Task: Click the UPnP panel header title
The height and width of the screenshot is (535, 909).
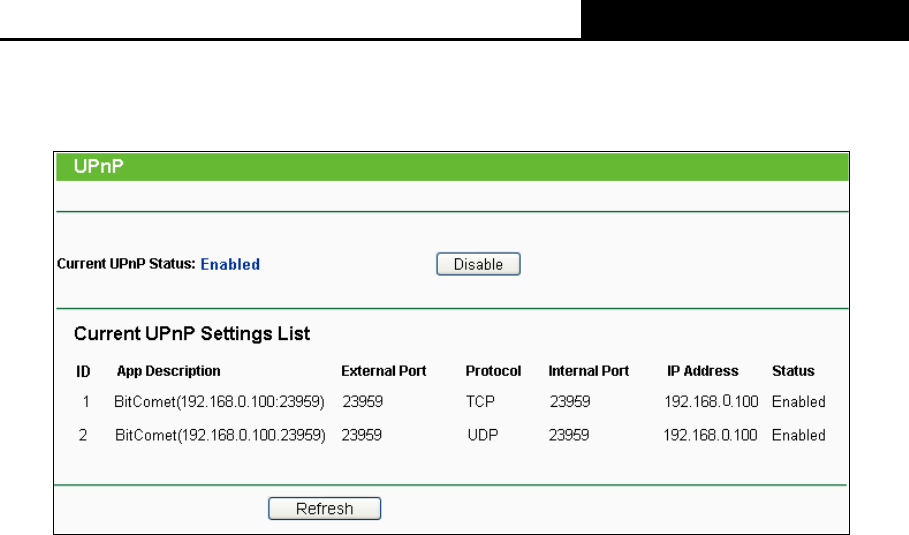Action: click(99, 166)
